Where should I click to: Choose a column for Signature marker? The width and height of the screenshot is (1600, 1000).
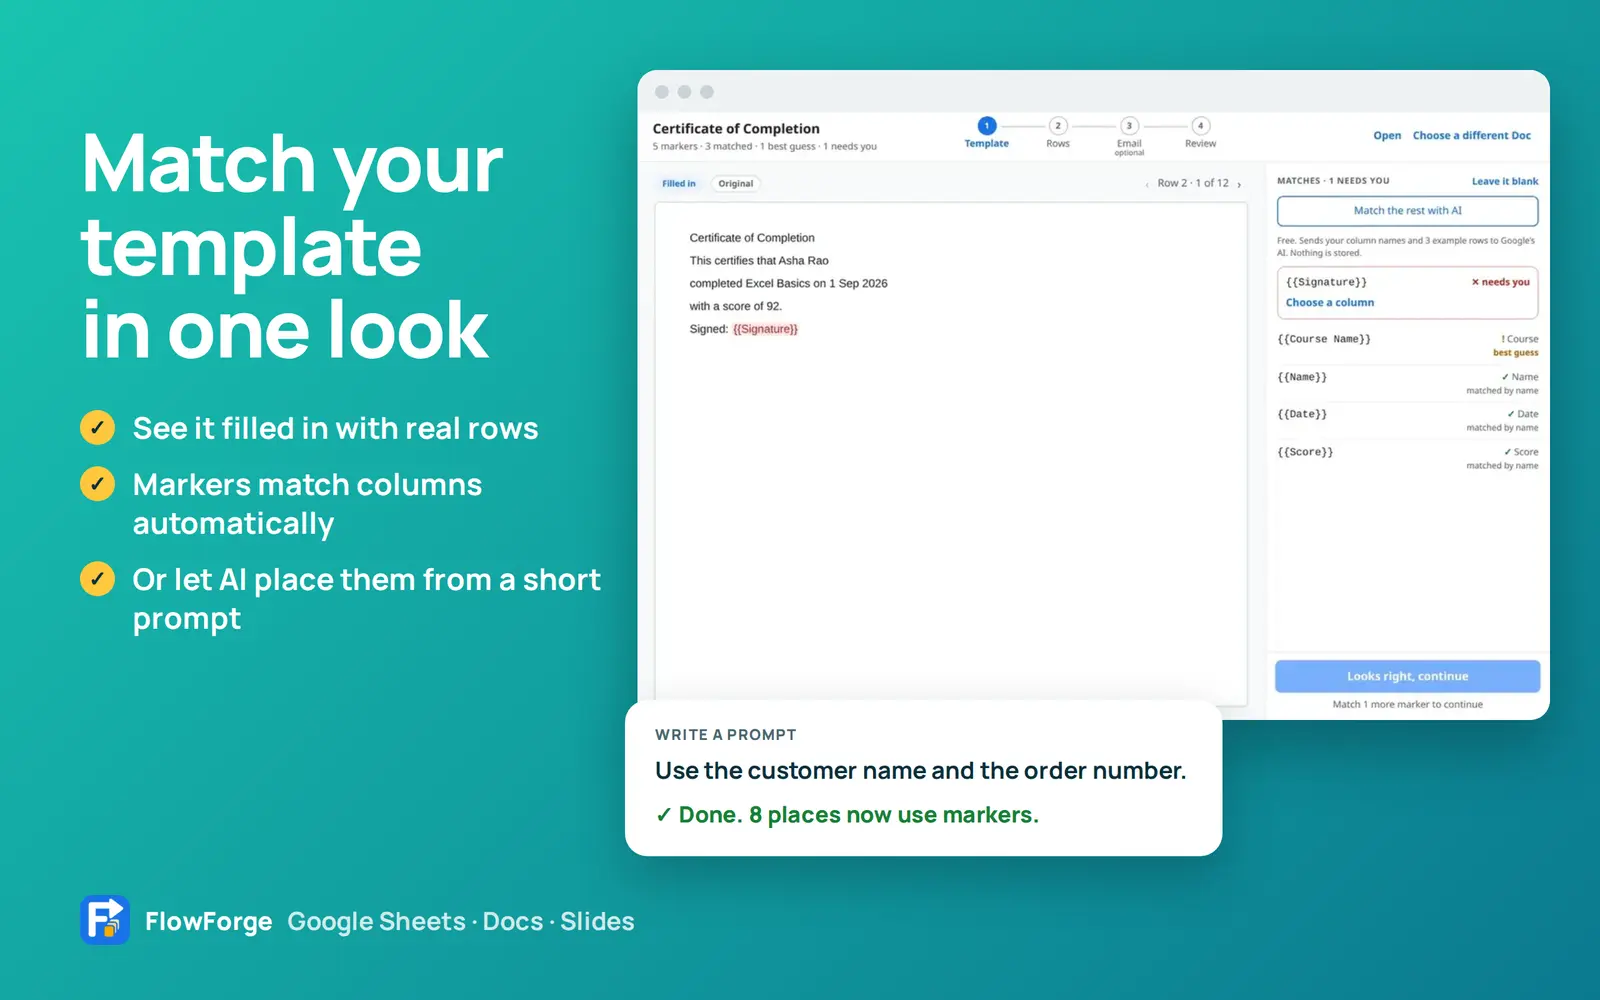(x=1330, y=303)
